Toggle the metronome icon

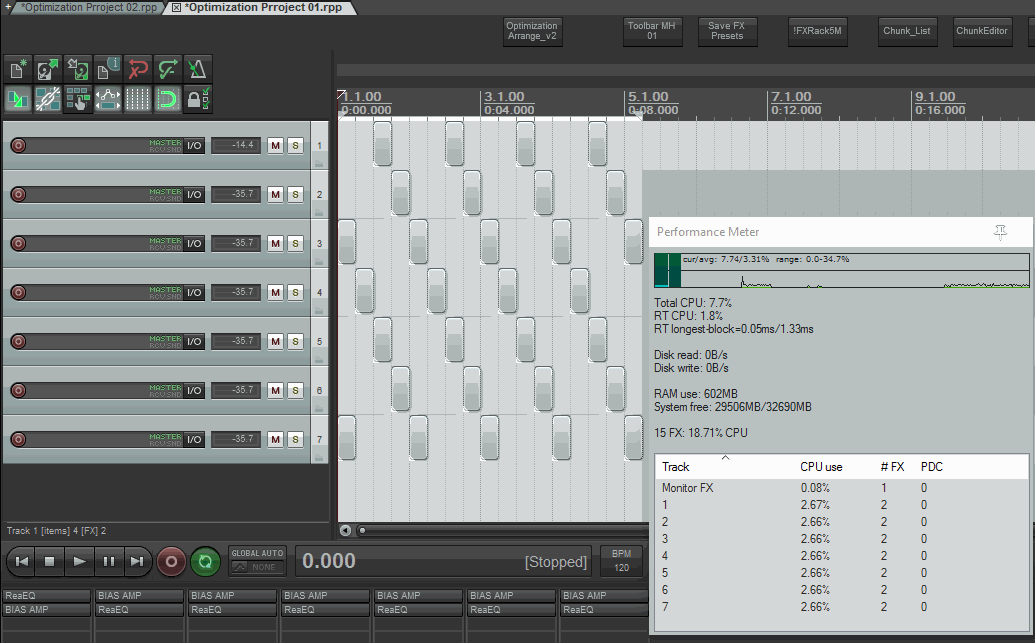click(x=198, y=69)
